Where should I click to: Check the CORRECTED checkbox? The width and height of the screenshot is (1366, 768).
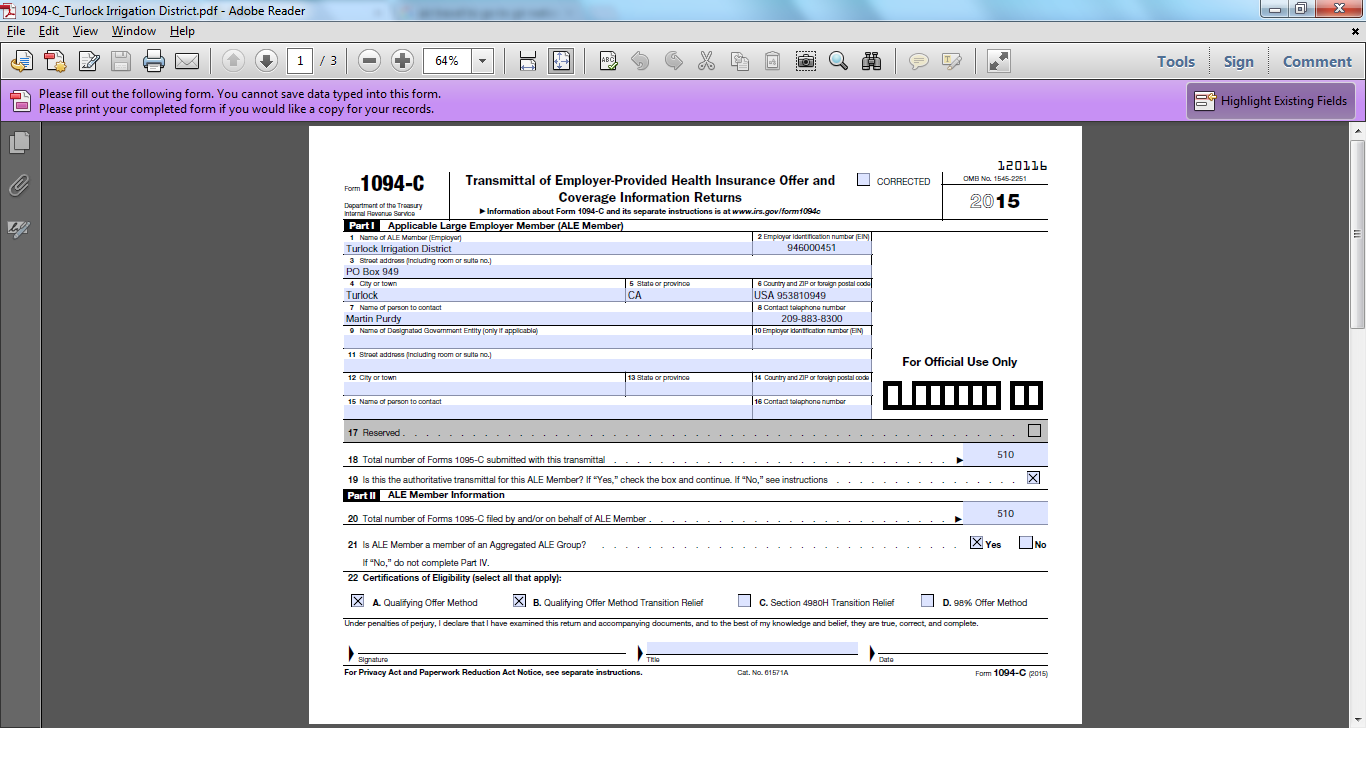pyautogui.click(x=863, y=180)
